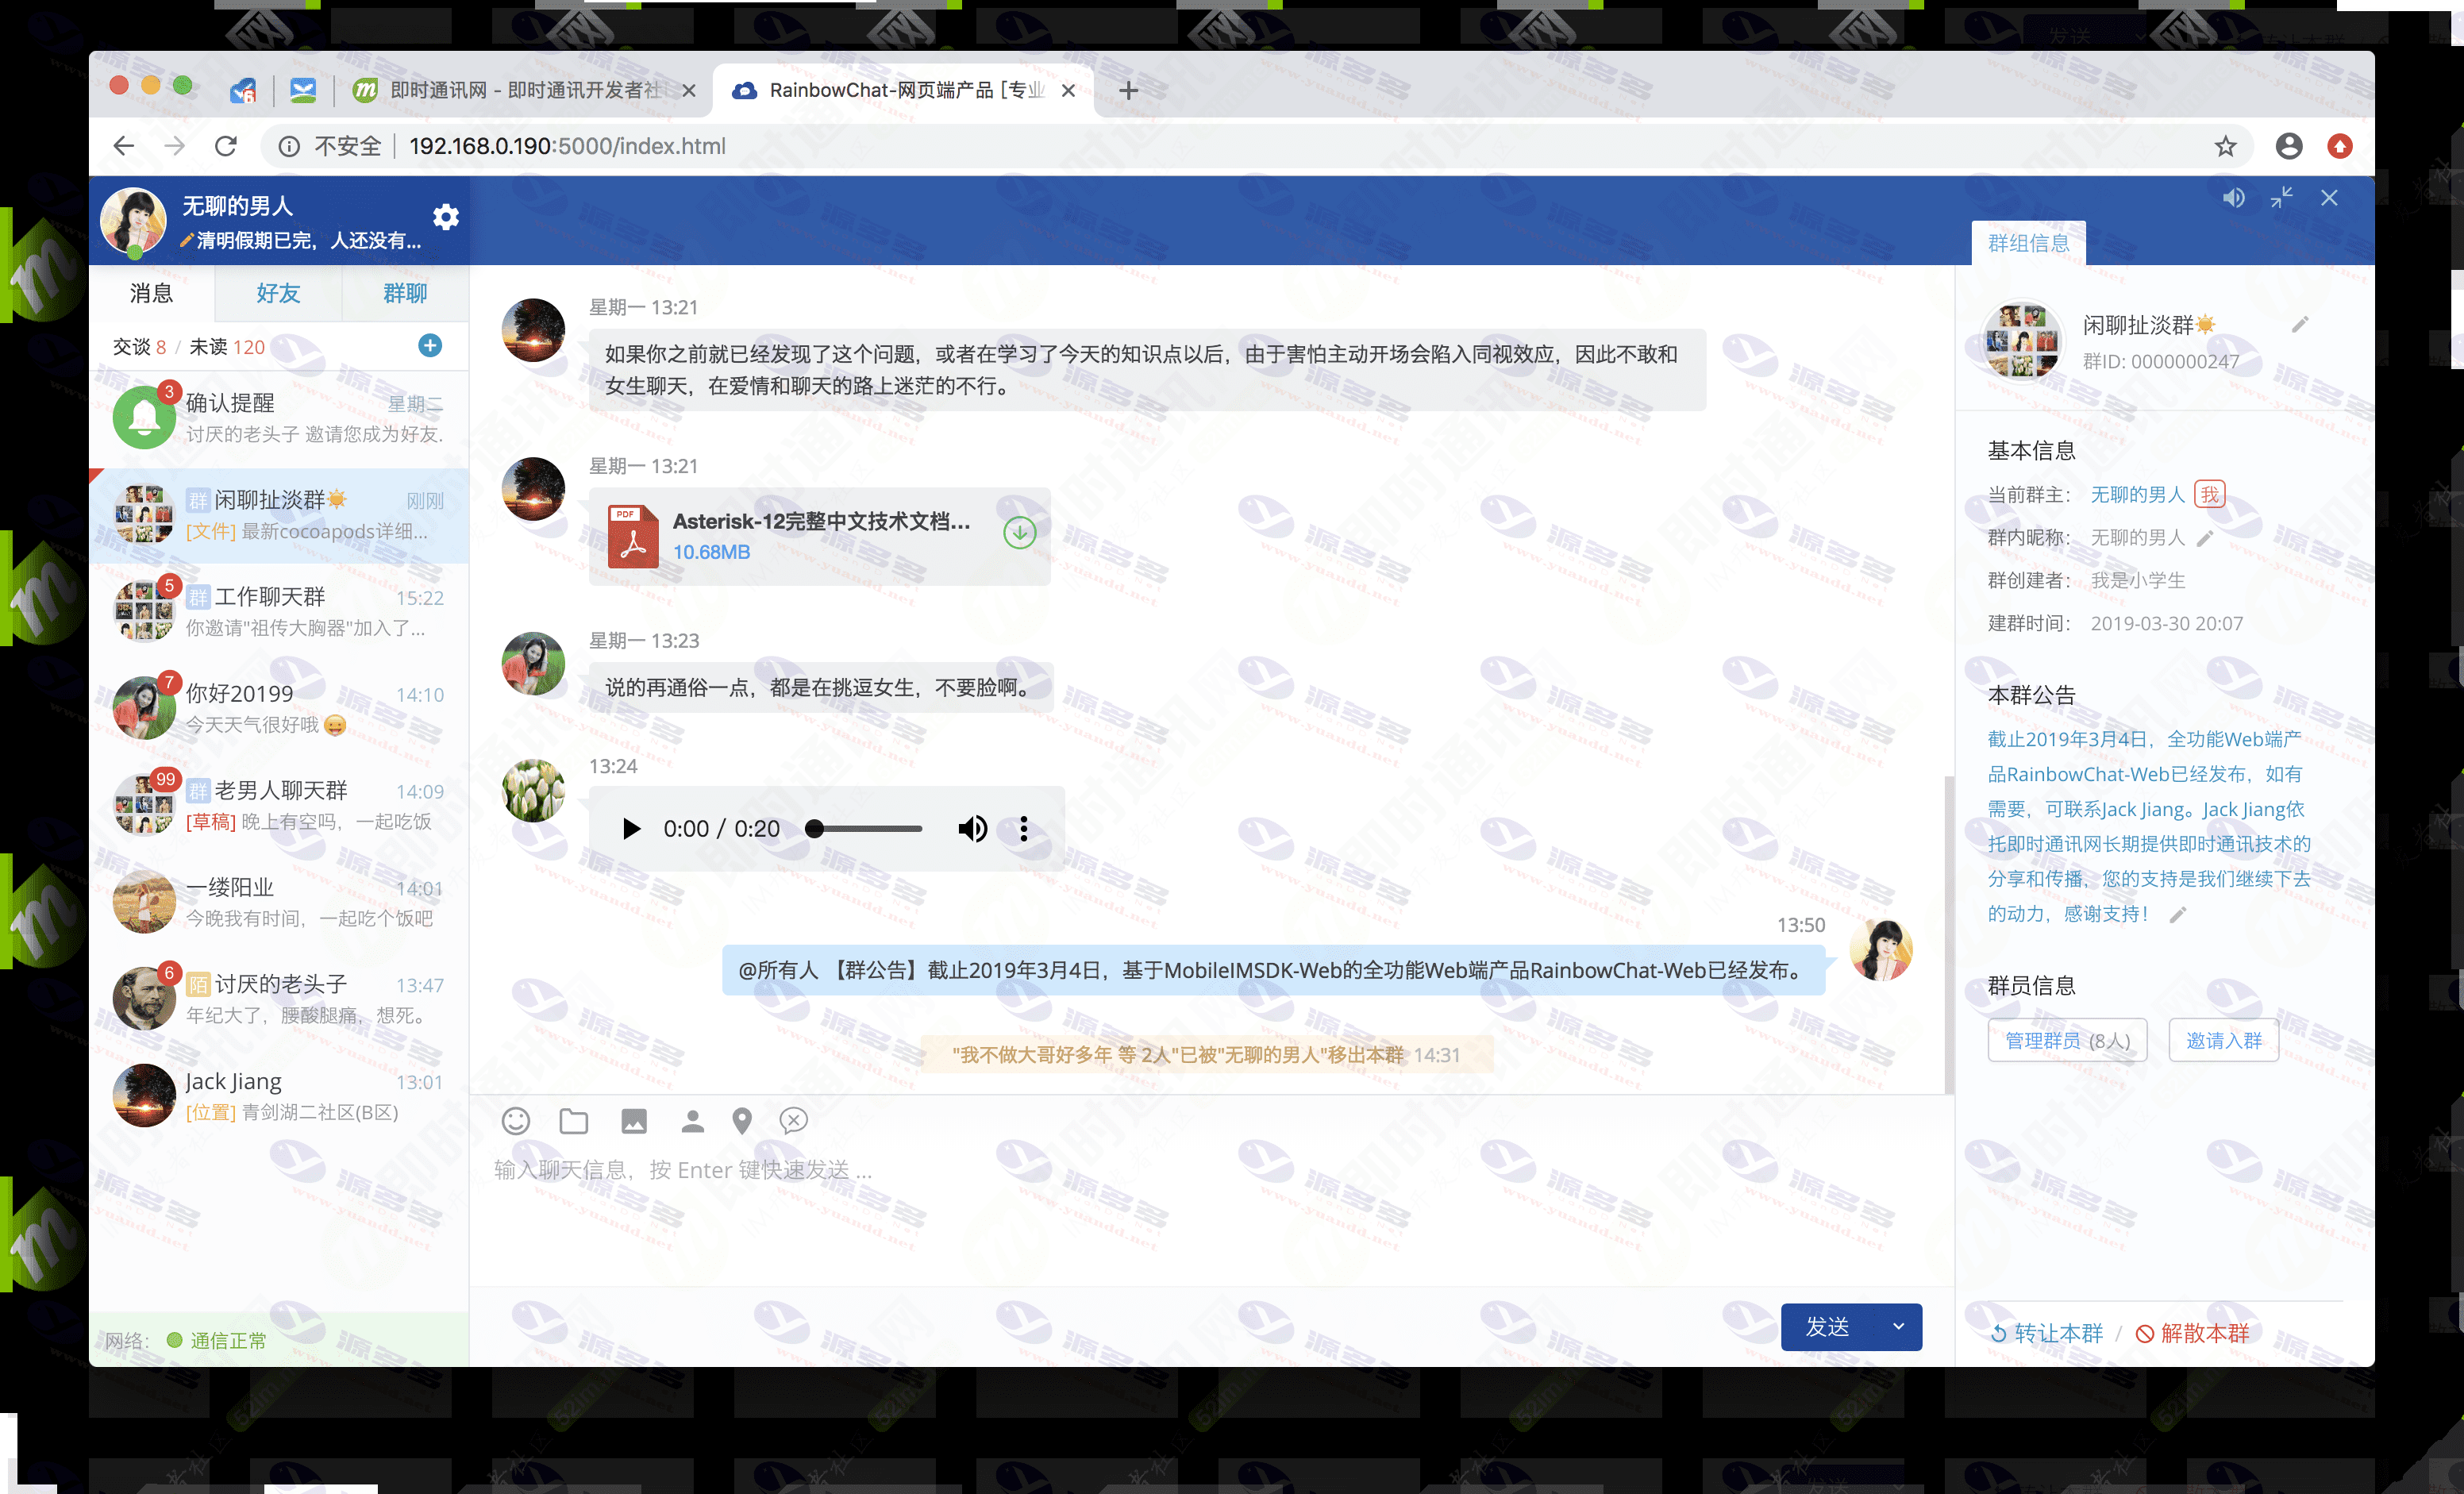Image resolution: width=2464 pixels, height=1494 pixels.
Task: Open group owner 无聊的男人 link
Action: (x=2138, y=495)
